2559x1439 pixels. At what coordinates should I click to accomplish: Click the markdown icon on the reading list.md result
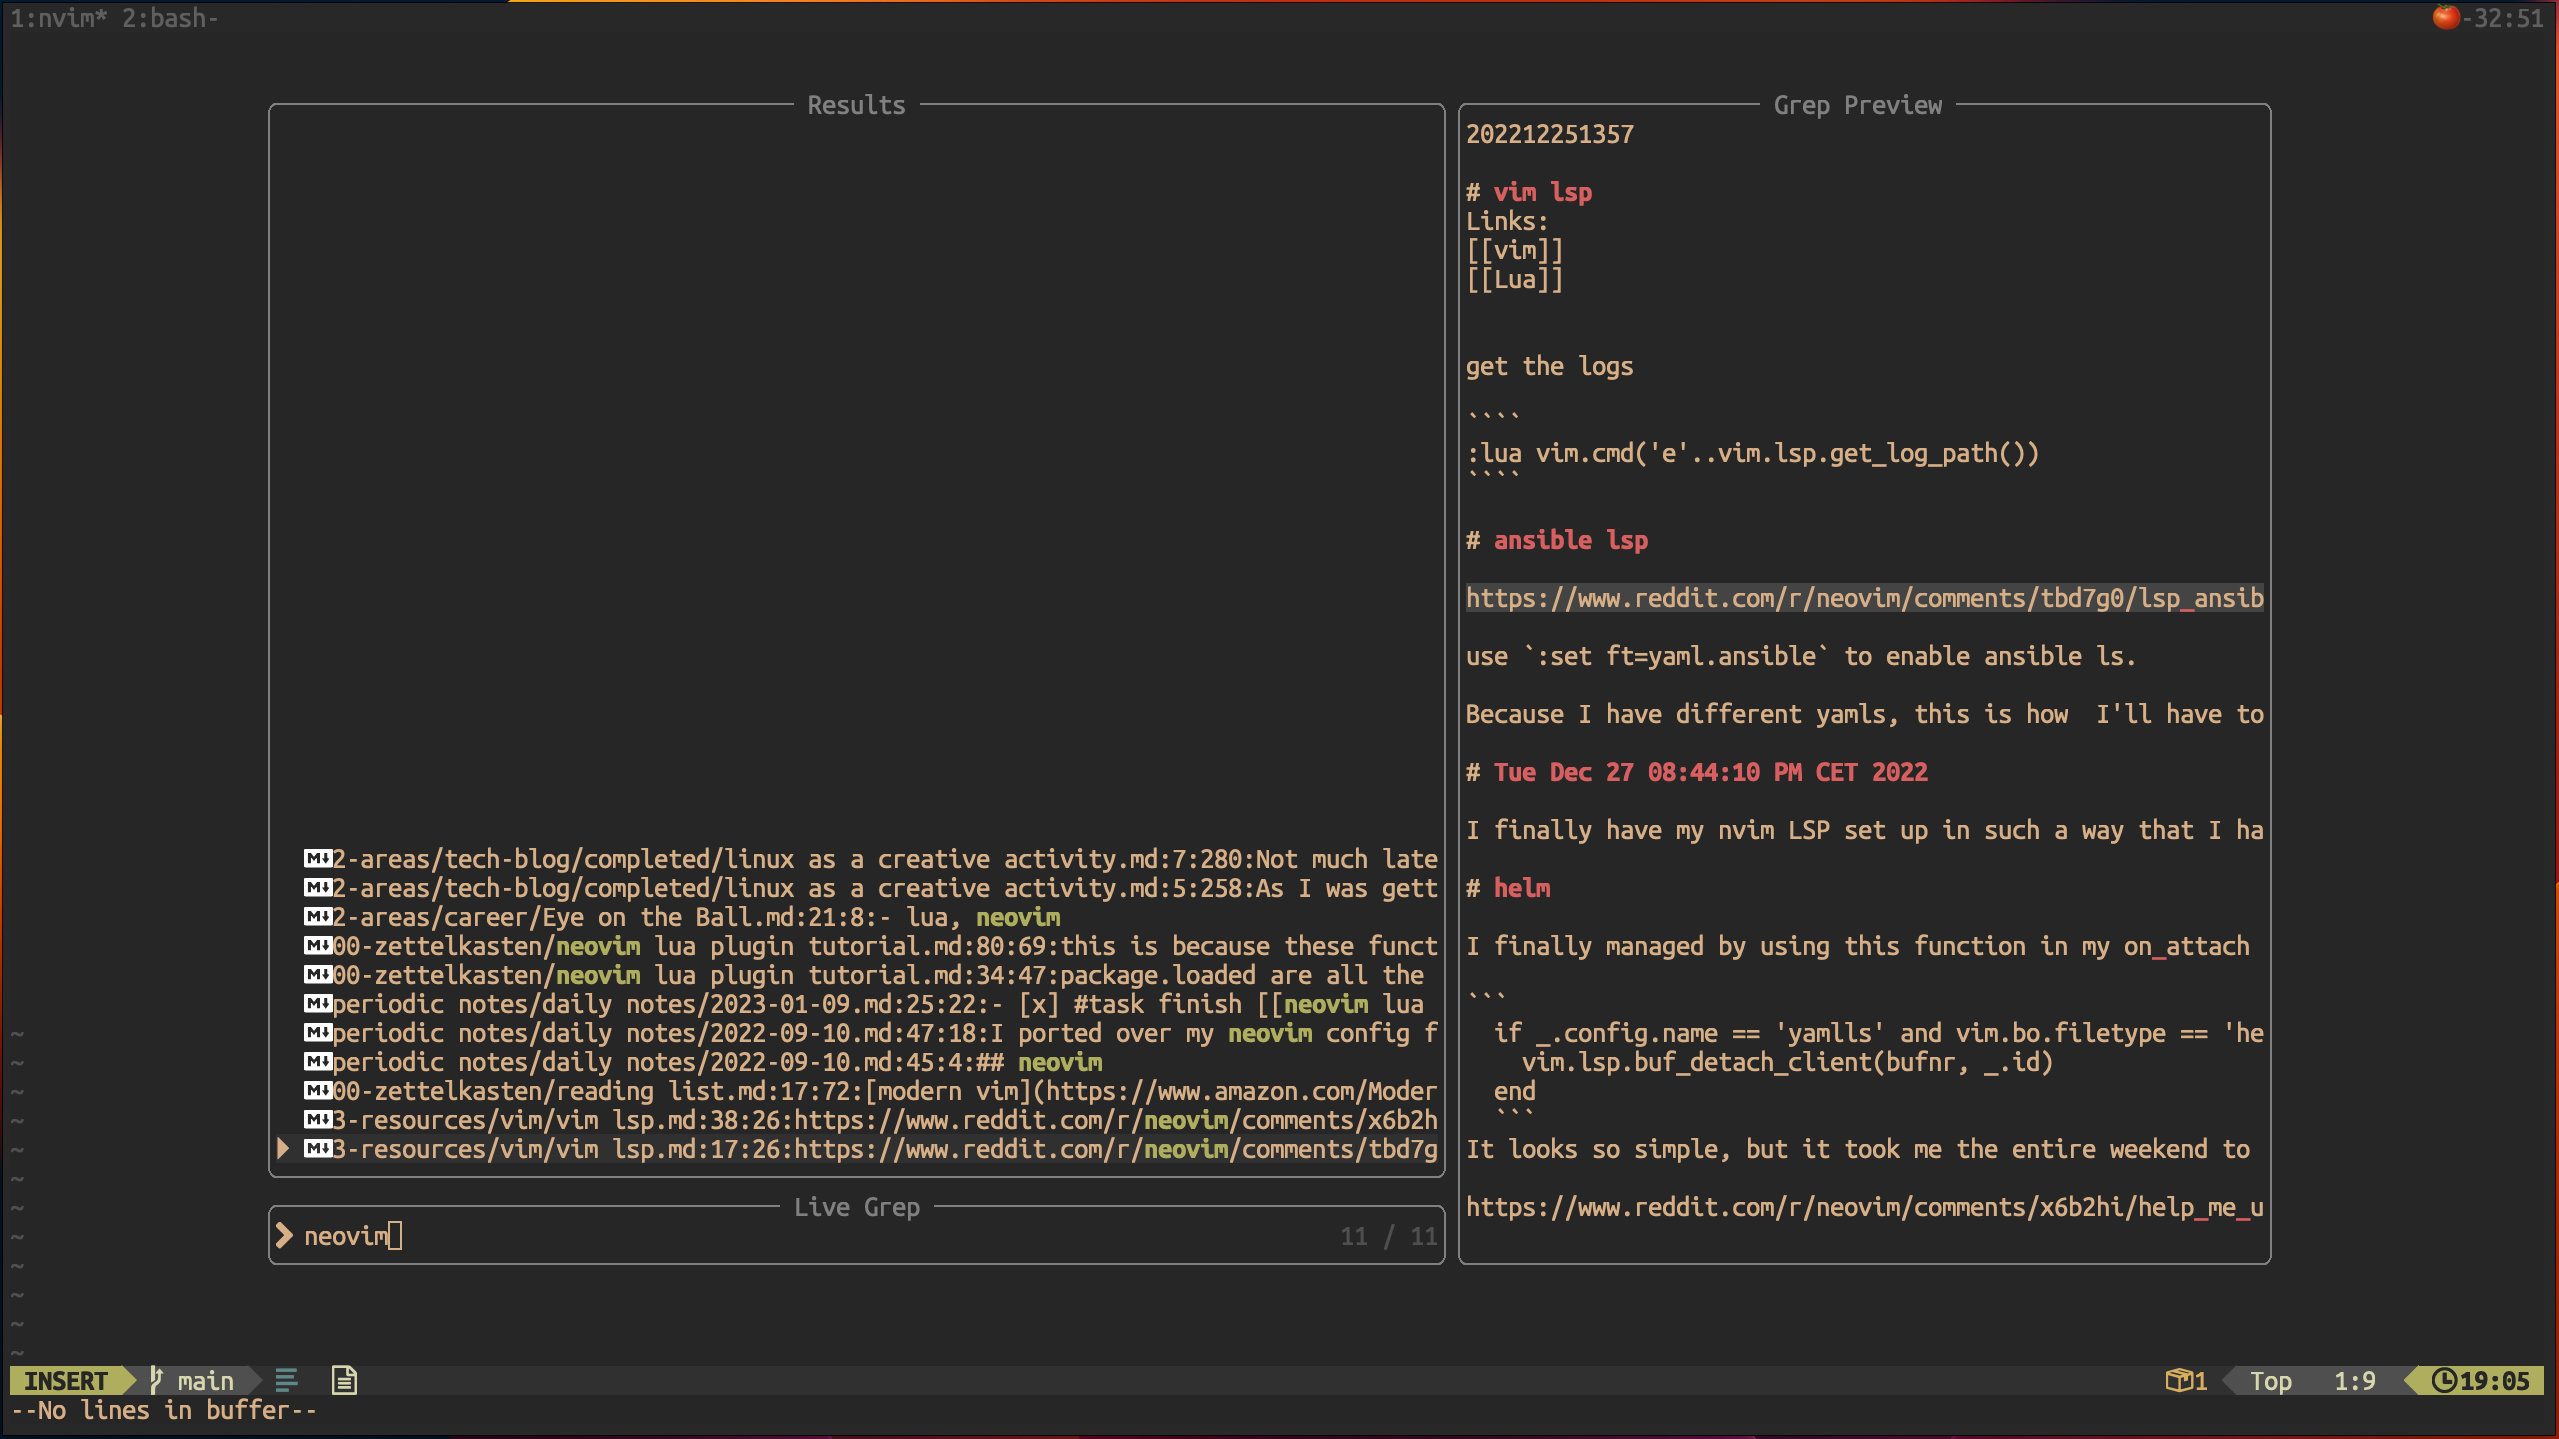[x=317, y=1090]
